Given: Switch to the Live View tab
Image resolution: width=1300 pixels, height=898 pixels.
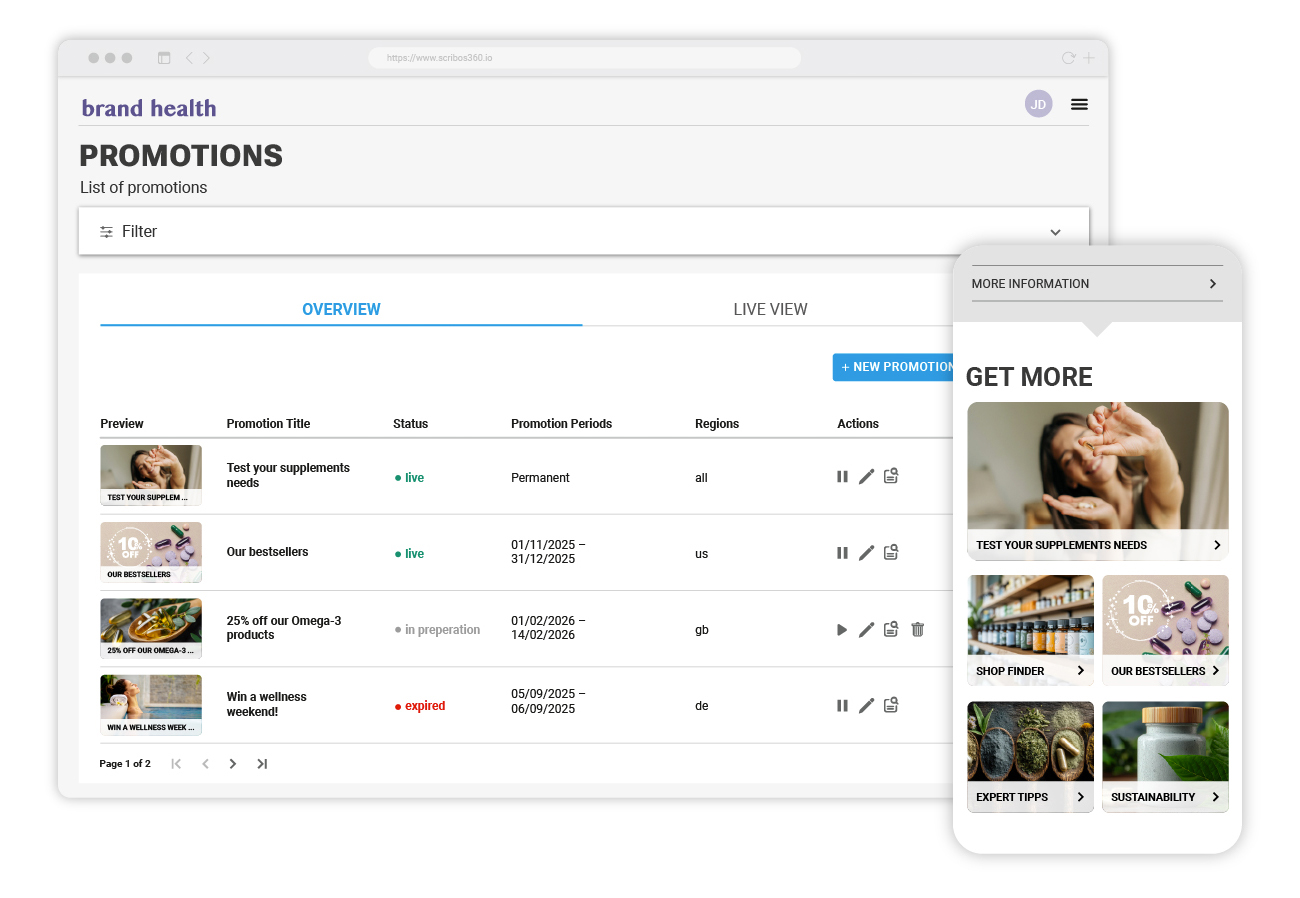Looking at the screenshot, I should coord(770,310).
